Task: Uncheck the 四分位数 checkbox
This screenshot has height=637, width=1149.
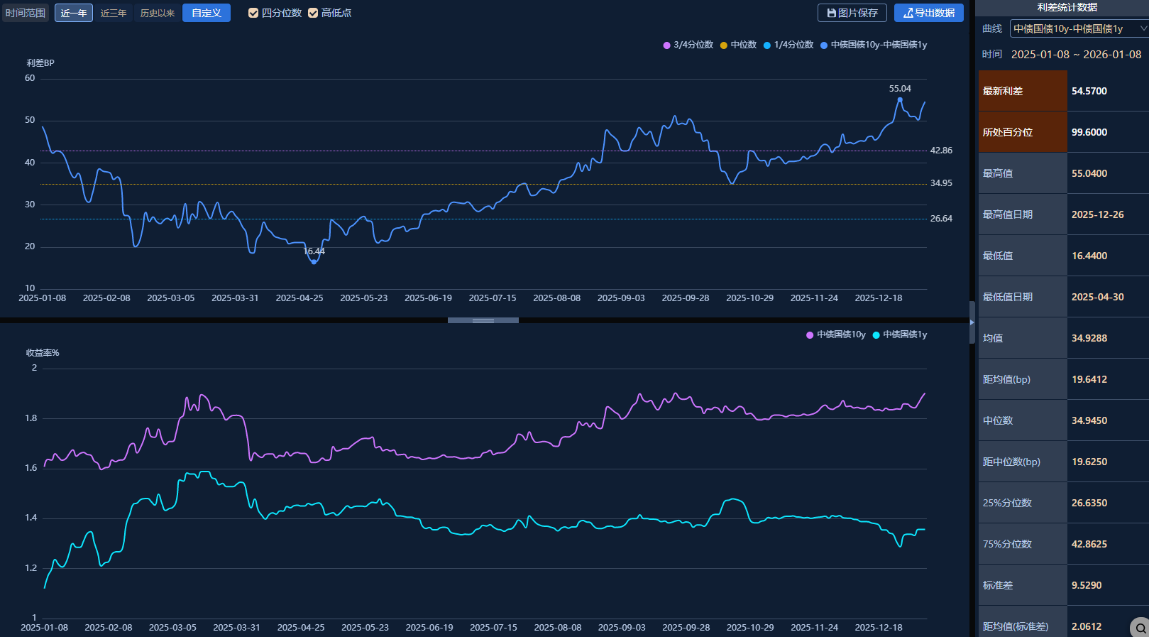Action: pos(253,13)
